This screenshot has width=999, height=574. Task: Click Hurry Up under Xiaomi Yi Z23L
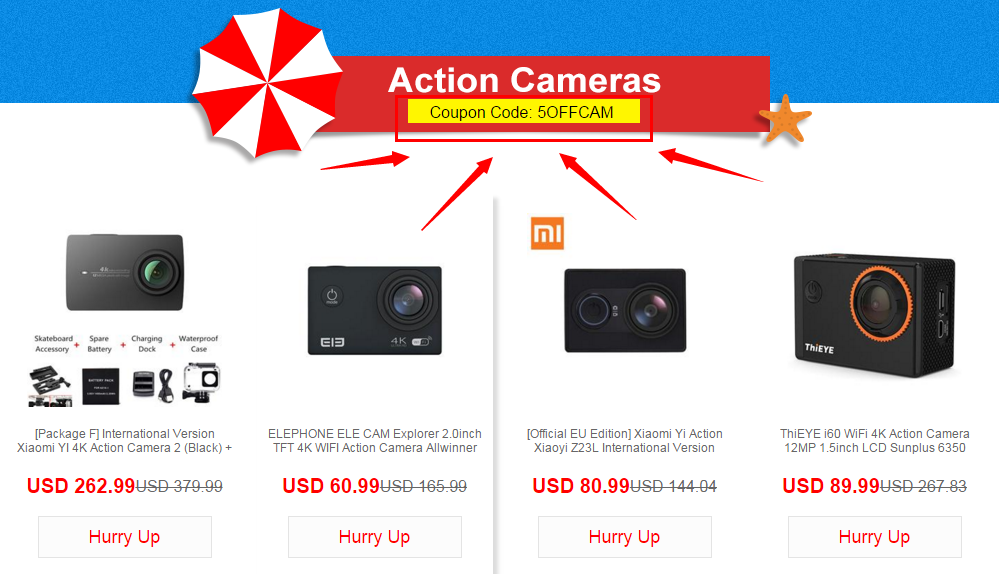(x=625, y=537)
